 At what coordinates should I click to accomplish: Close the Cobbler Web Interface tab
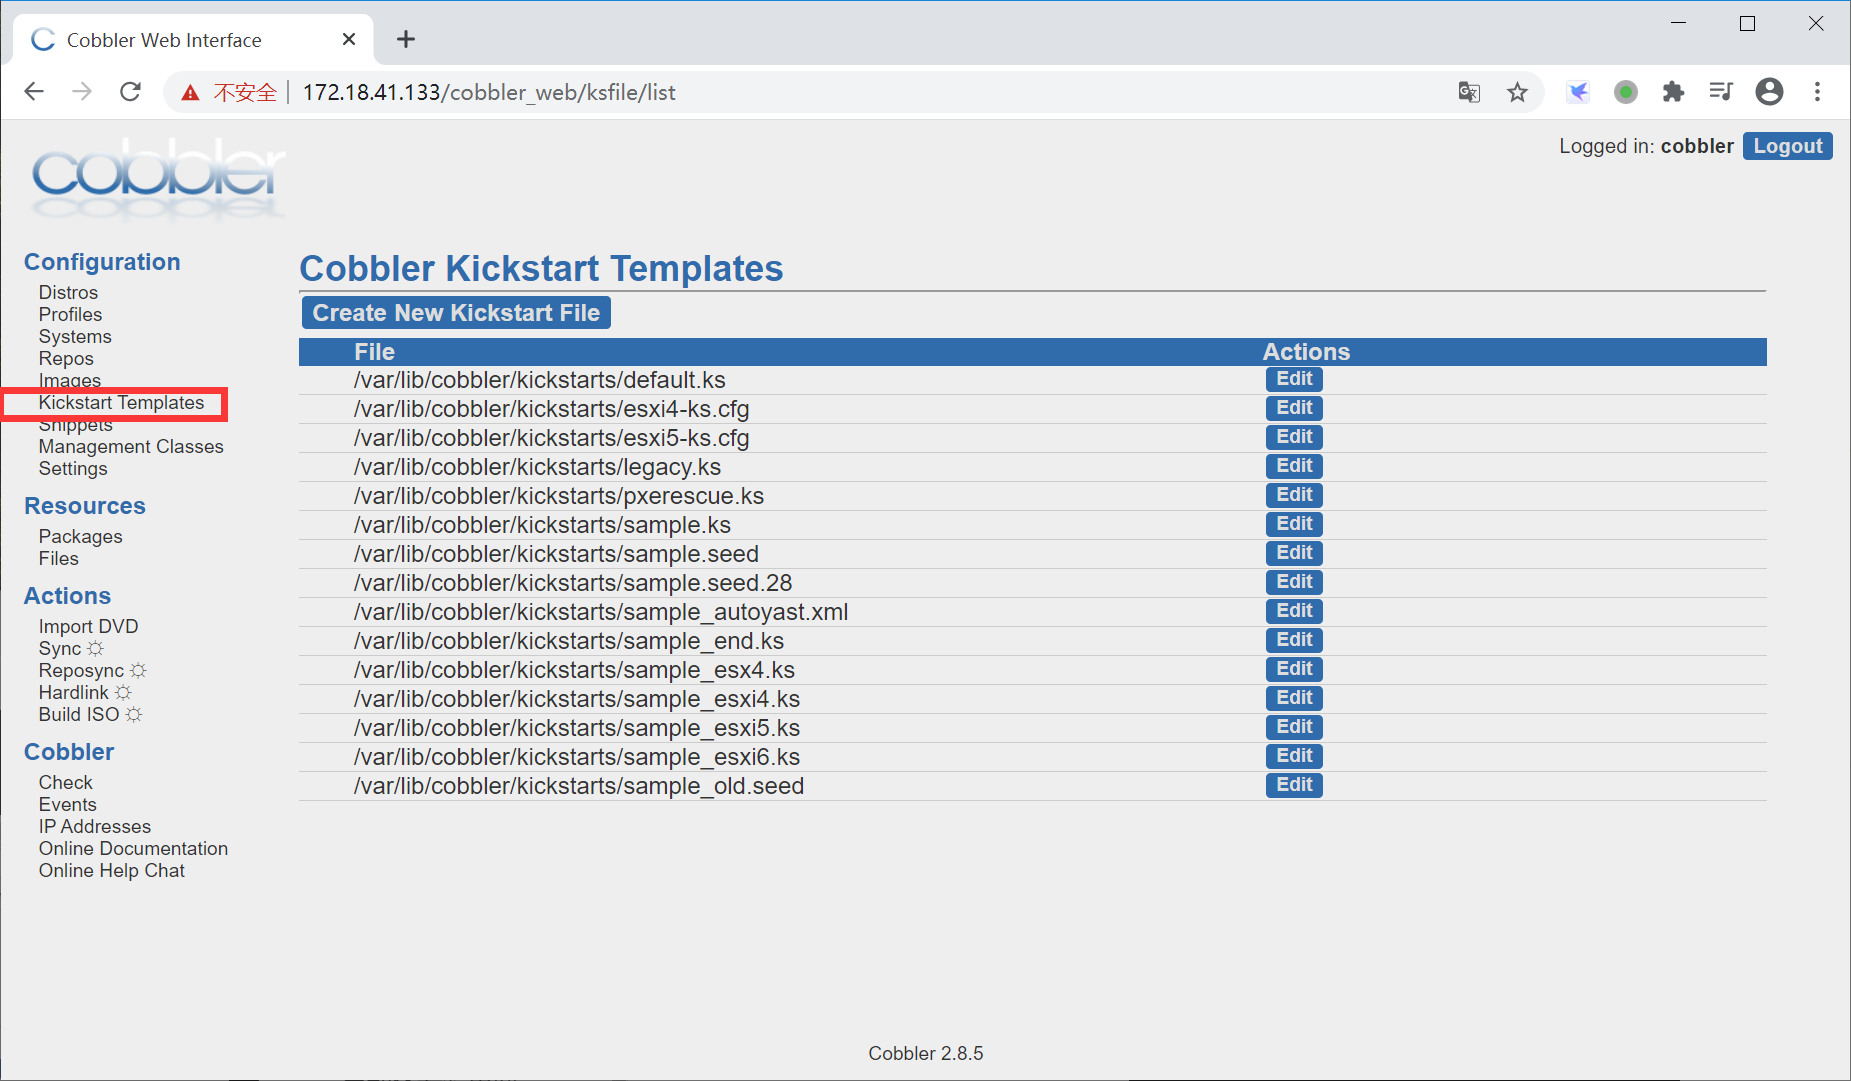tap(349, 39)
